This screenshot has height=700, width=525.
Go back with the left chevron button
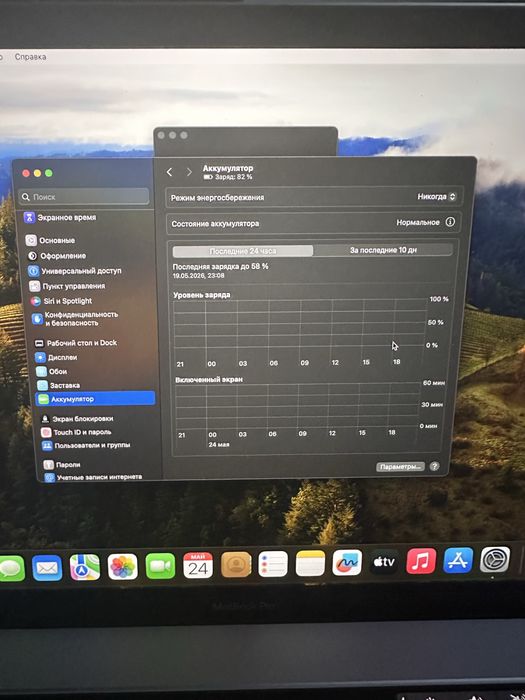169,172
